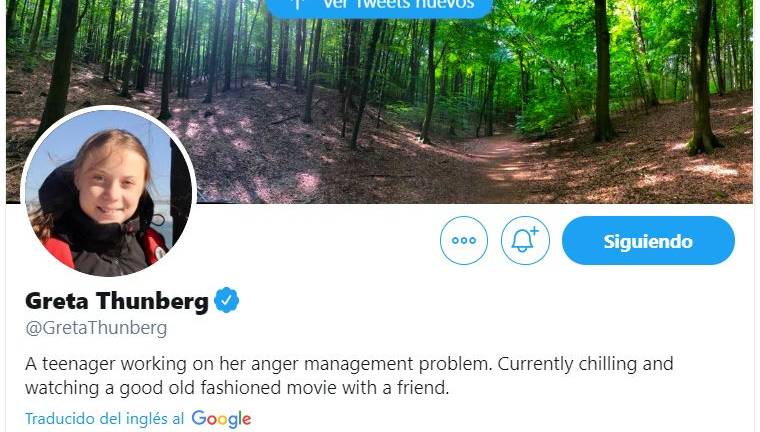Viewport: 760px width, 432px height.
Task: Open Greta Thunberg's profile picture
Action: point(108,192)
